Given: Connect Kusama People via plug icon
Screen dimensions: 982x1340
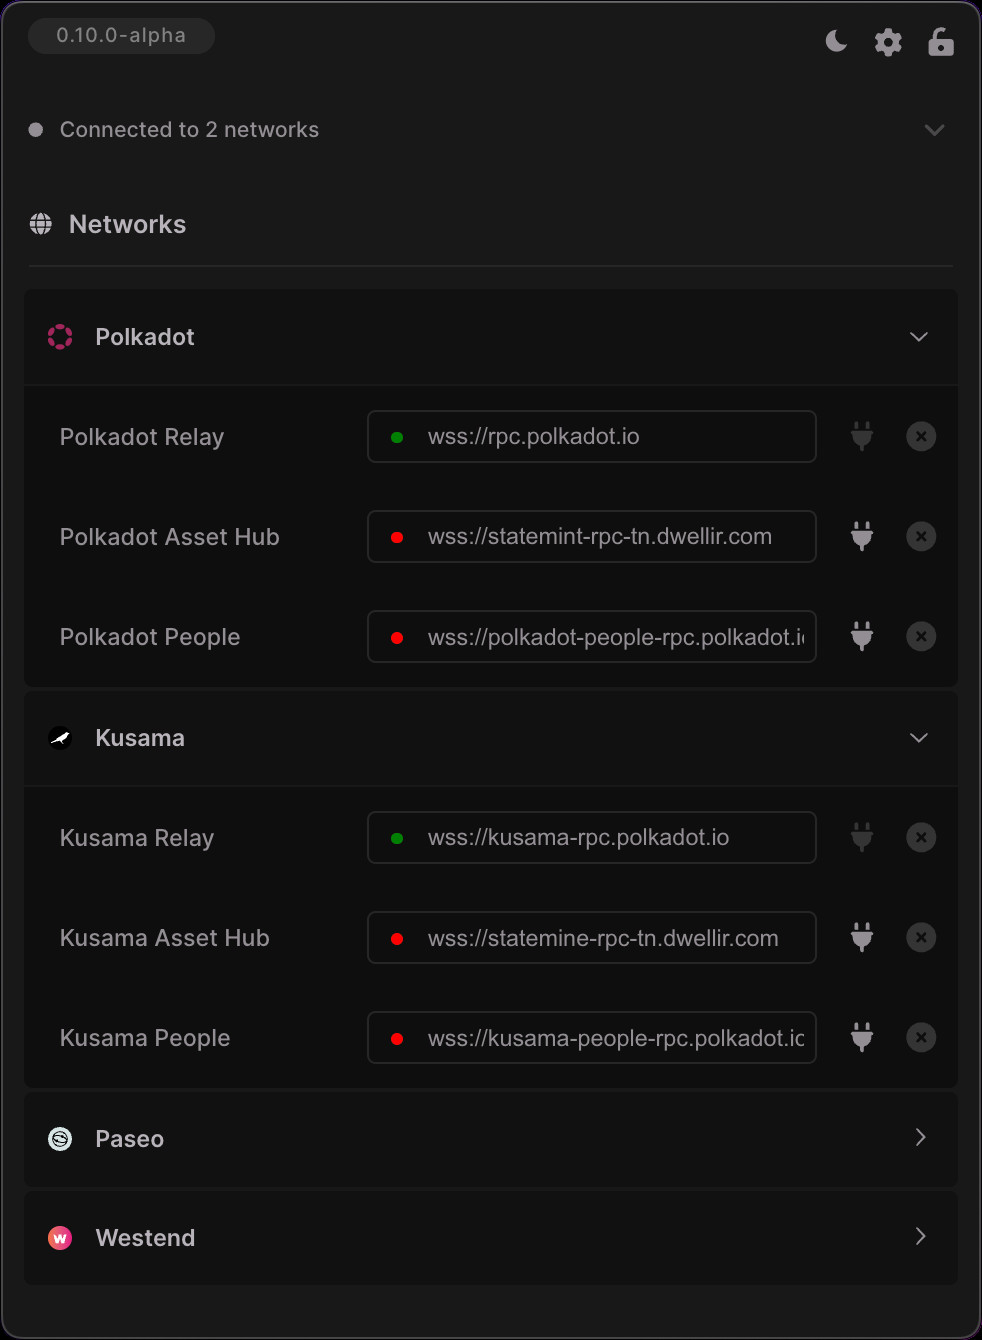Looking at the screenshot, I should click(862, 1037).
